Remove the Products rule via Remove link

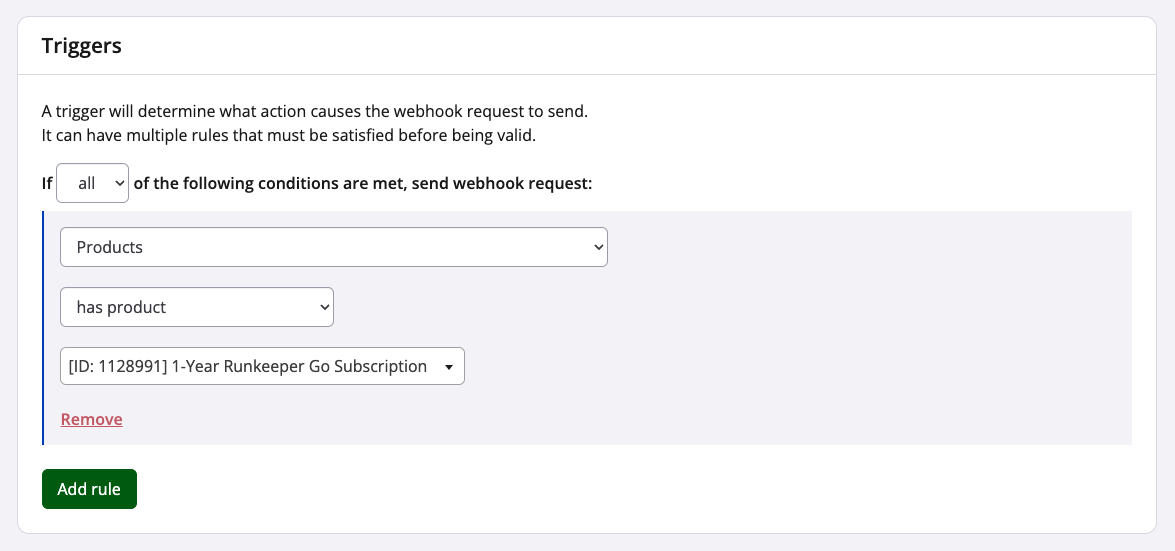(91, 419)
